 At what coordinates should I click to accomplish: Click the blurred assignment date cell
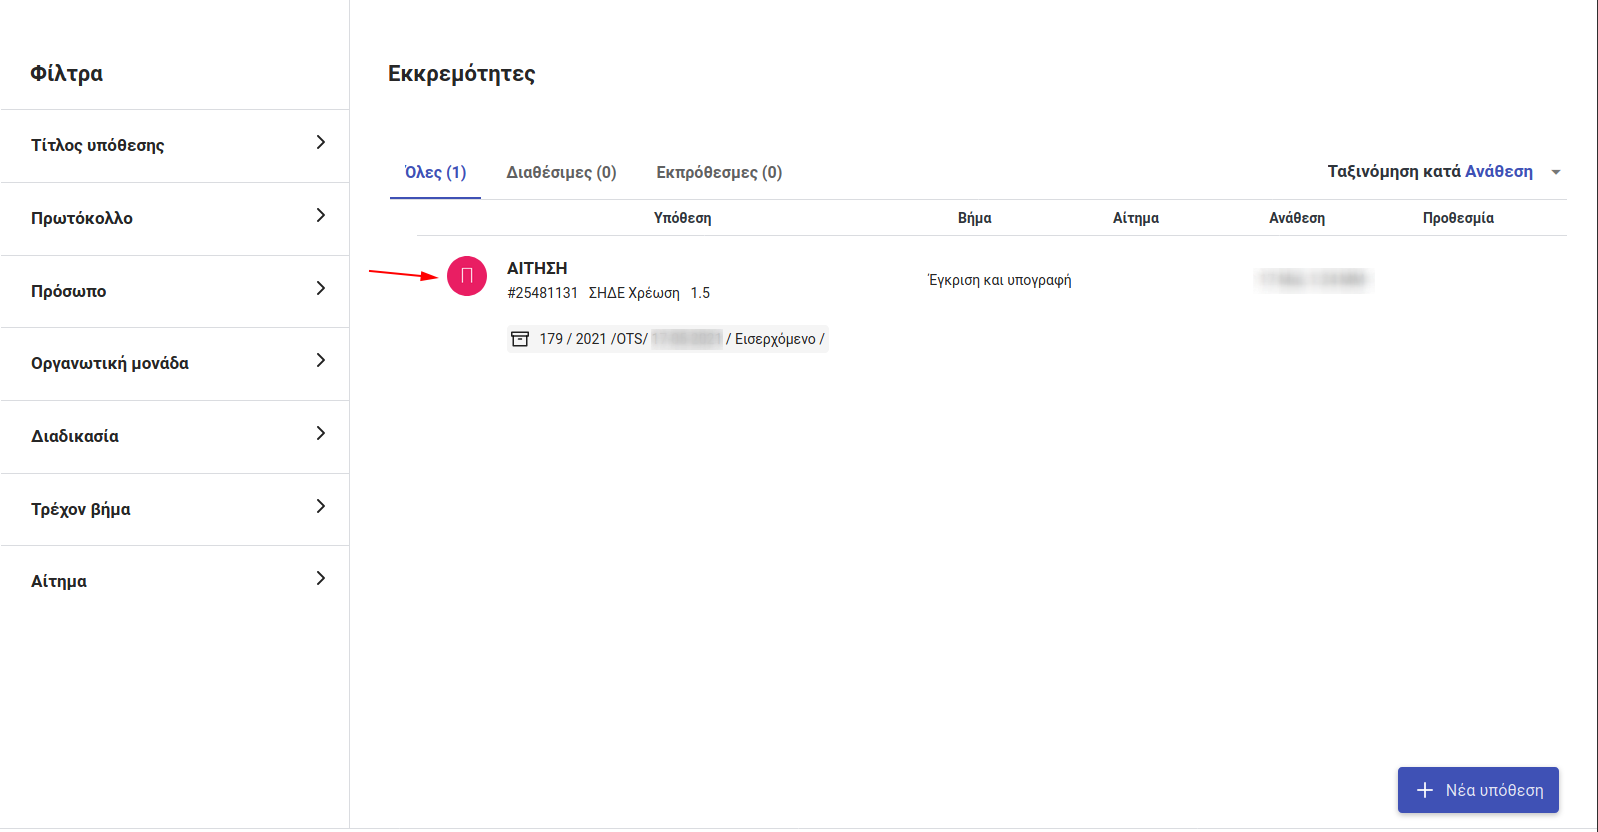point(1313,280)
